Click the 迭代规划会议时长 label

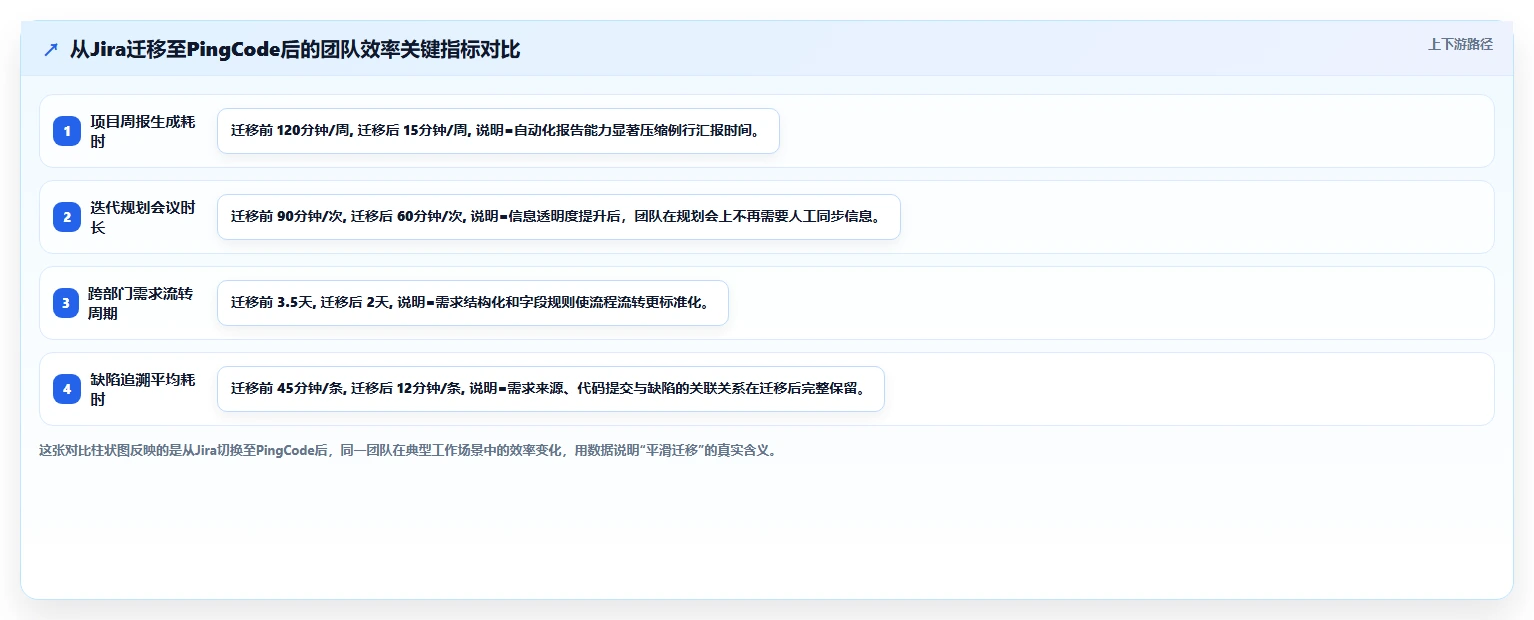(x=143, y=217)
